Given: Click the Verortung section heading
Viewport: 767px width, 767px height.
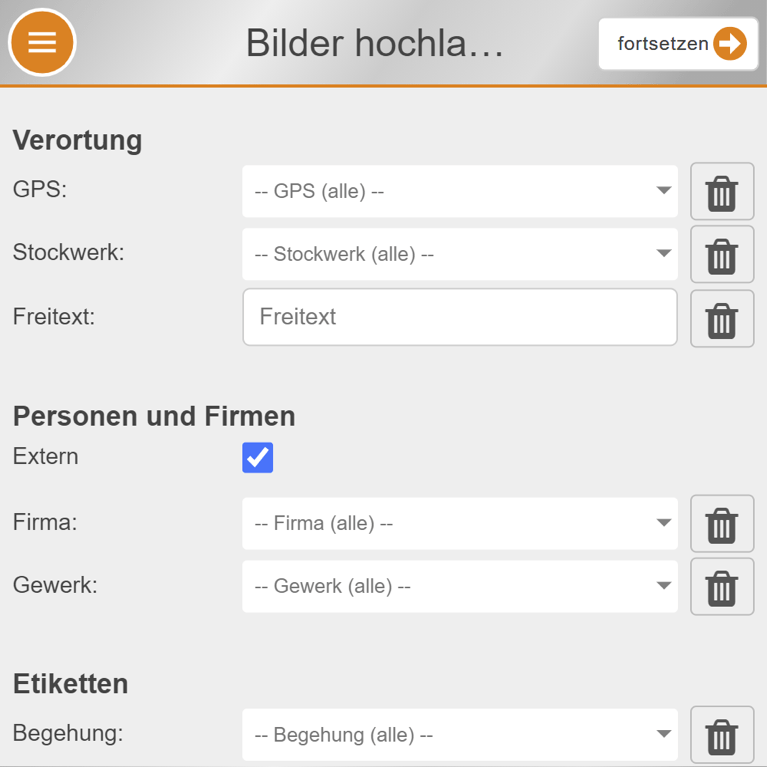Looking at the screenshot, I should (78, 140).
